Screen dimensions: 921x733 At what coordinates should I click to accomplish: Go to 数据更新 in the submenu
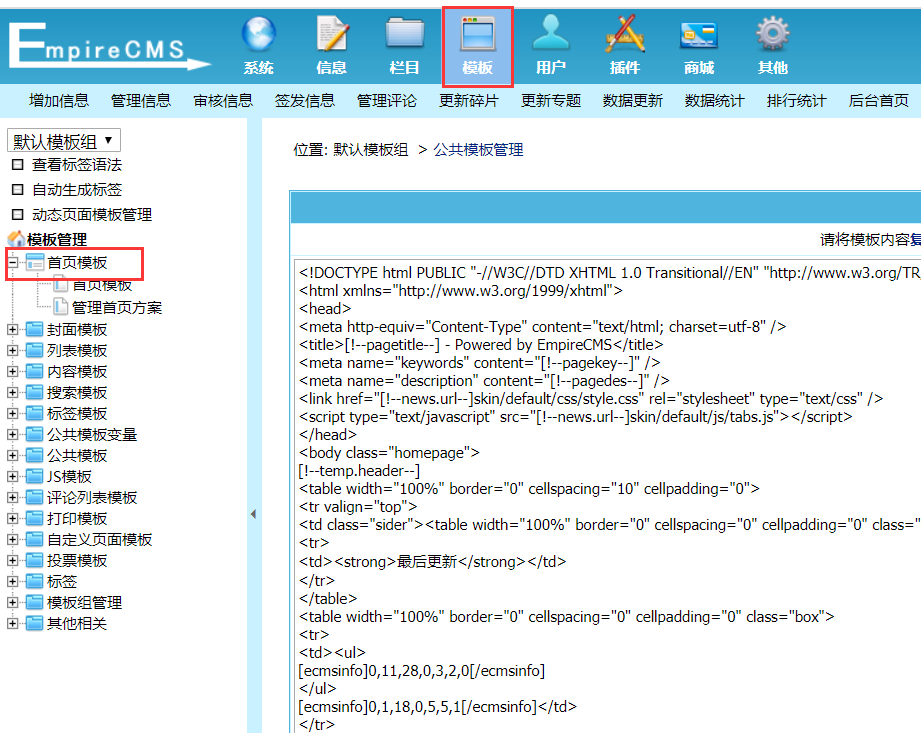pos(633,100)
